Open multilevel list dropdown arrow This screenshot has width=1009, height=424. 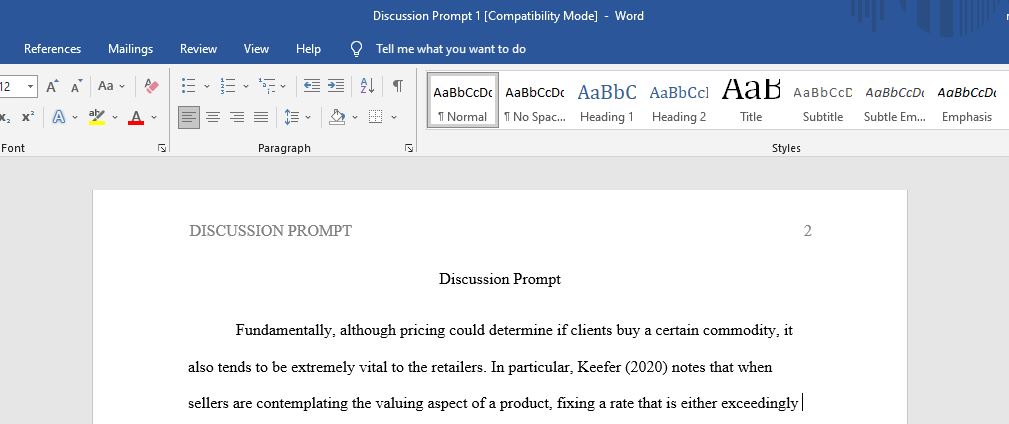tap(283, 86)
